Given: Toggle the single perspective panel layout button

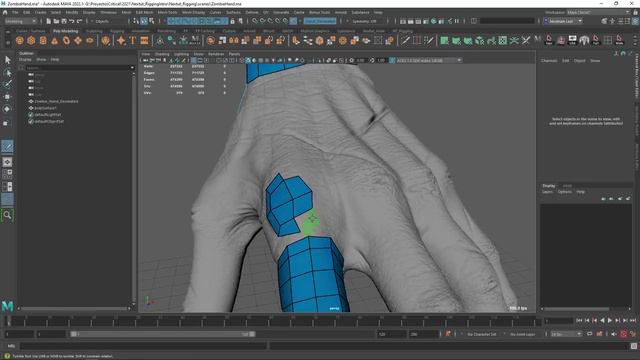Looking at the screenshot, I should [7, 162].
